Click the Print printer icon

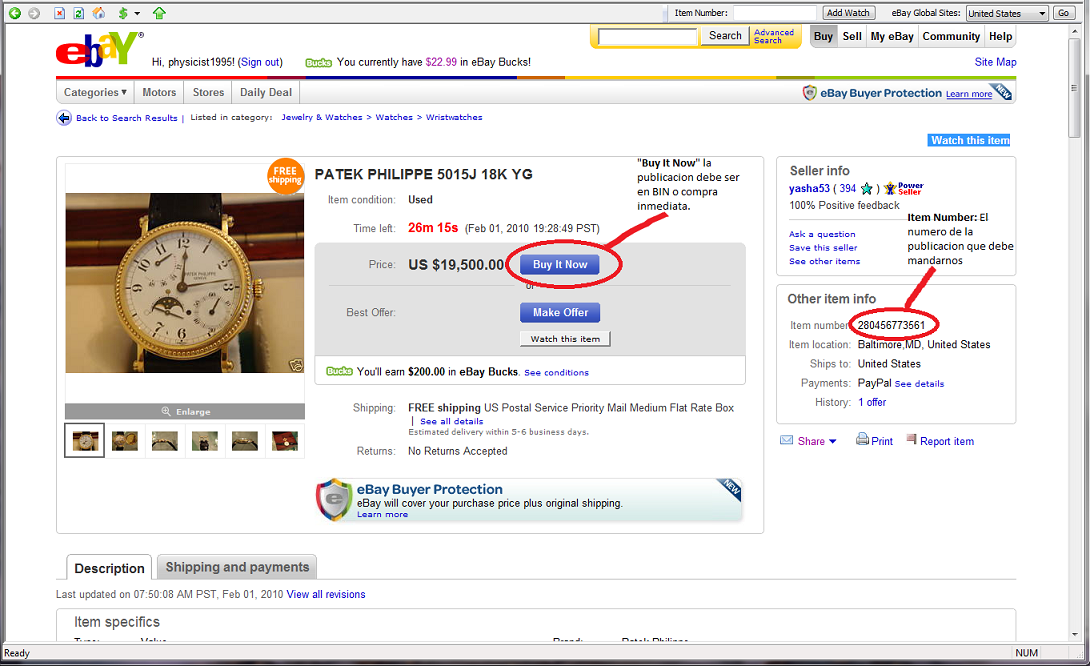point(862,439)
